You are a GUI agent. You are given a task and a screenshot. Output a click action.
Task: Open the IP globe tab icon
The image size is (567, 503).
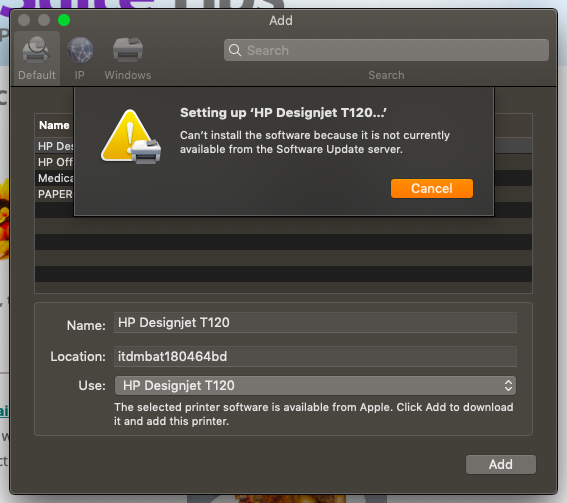pyautogui.click(x=80, y=50)
